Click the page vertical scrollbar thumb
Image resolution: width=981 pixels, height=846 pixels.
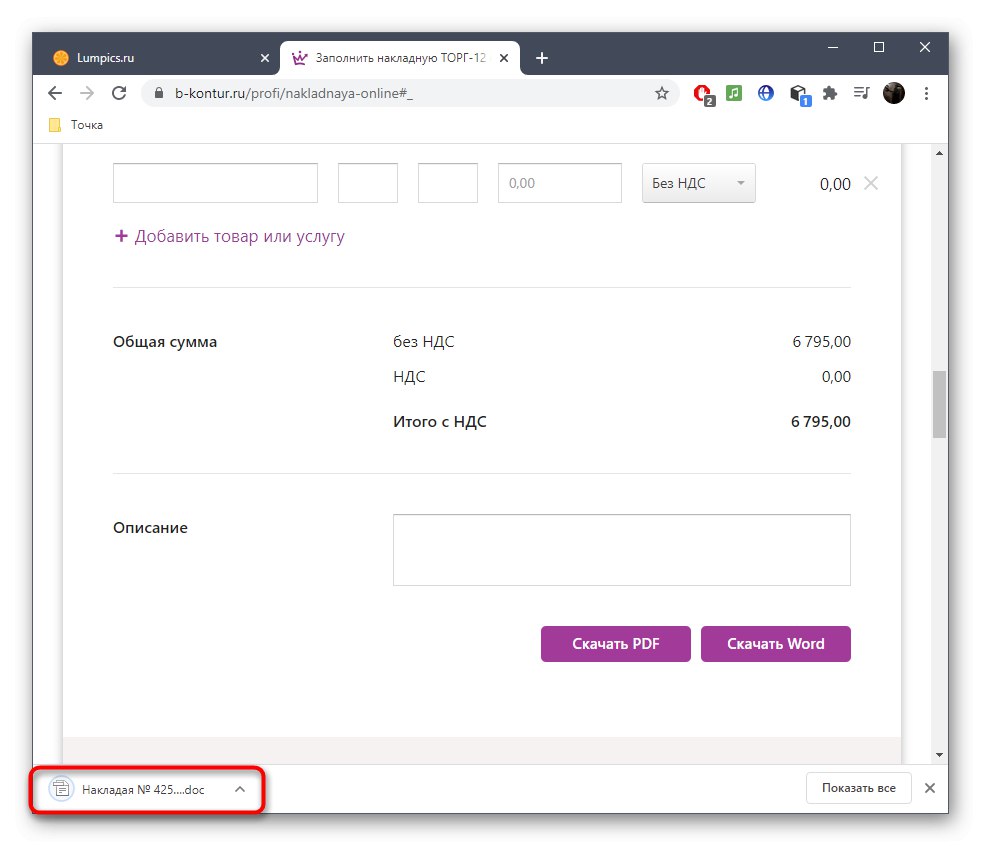(x=938, y=404)
